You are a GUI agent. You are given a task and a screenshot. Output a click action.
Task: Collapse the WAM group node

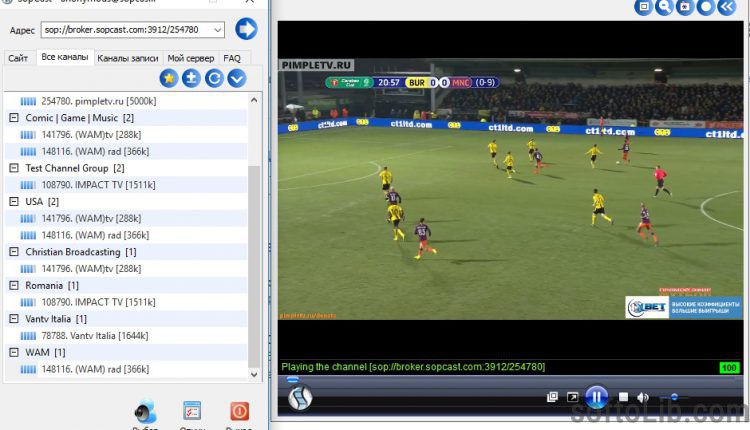14,352
